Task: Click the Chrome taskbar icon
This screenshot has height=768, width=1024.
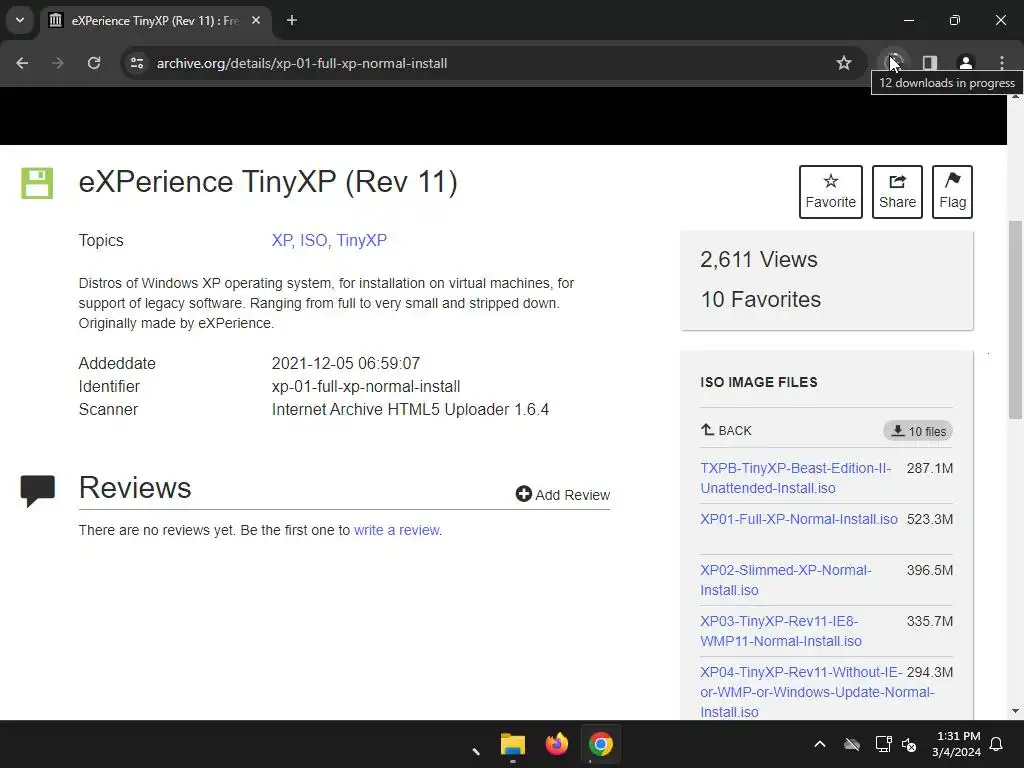Action: (x=600, y=744)
